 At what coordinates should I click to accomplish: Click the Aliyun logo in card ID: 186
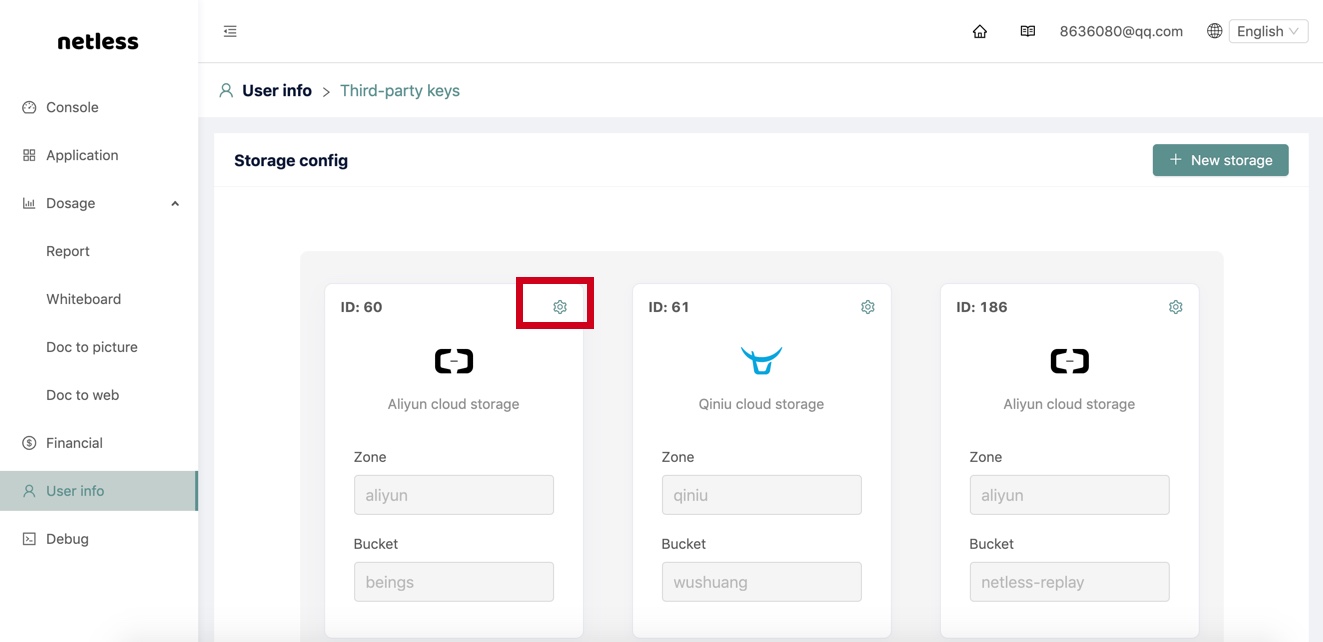click(x=1070, y=361)
